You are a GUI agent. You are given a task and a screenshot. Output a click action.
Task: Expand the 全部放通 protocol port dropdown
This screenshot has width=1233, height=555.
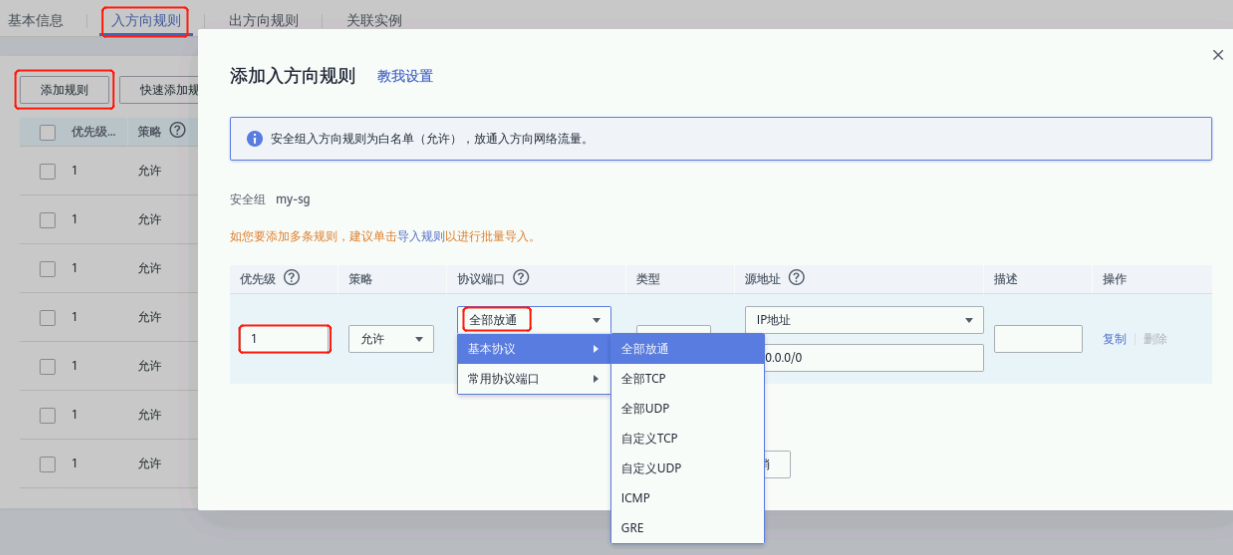[534, 320]
